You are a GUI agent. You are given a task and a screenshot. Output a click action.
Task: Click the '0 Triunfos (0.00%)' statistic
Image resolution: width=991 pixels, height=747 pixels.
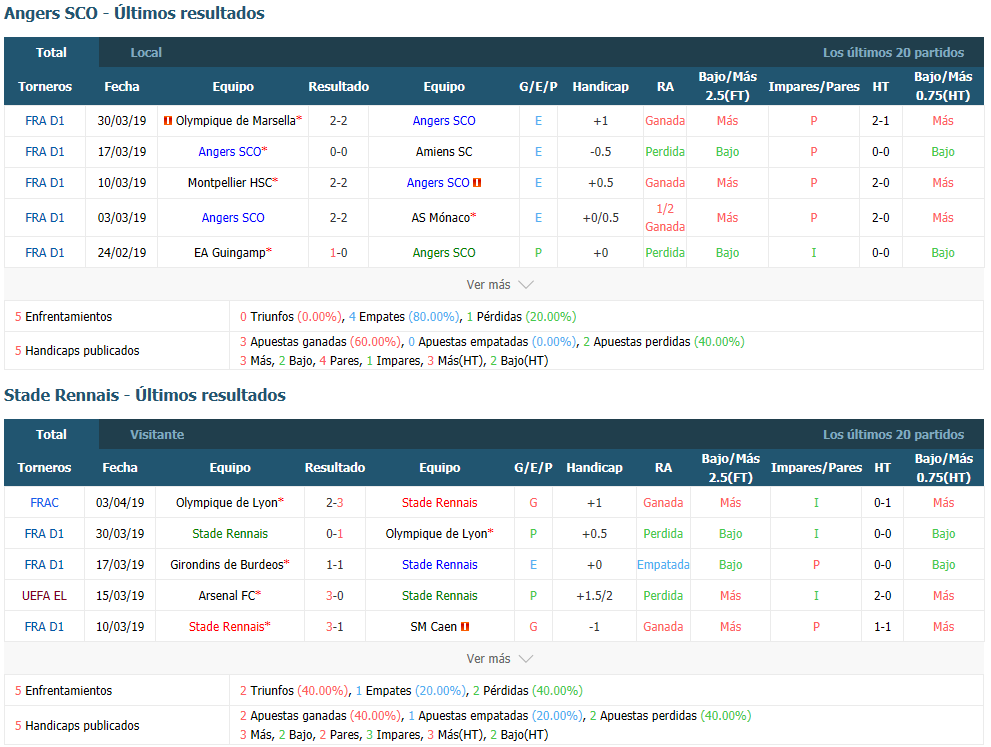pos(290,316)
